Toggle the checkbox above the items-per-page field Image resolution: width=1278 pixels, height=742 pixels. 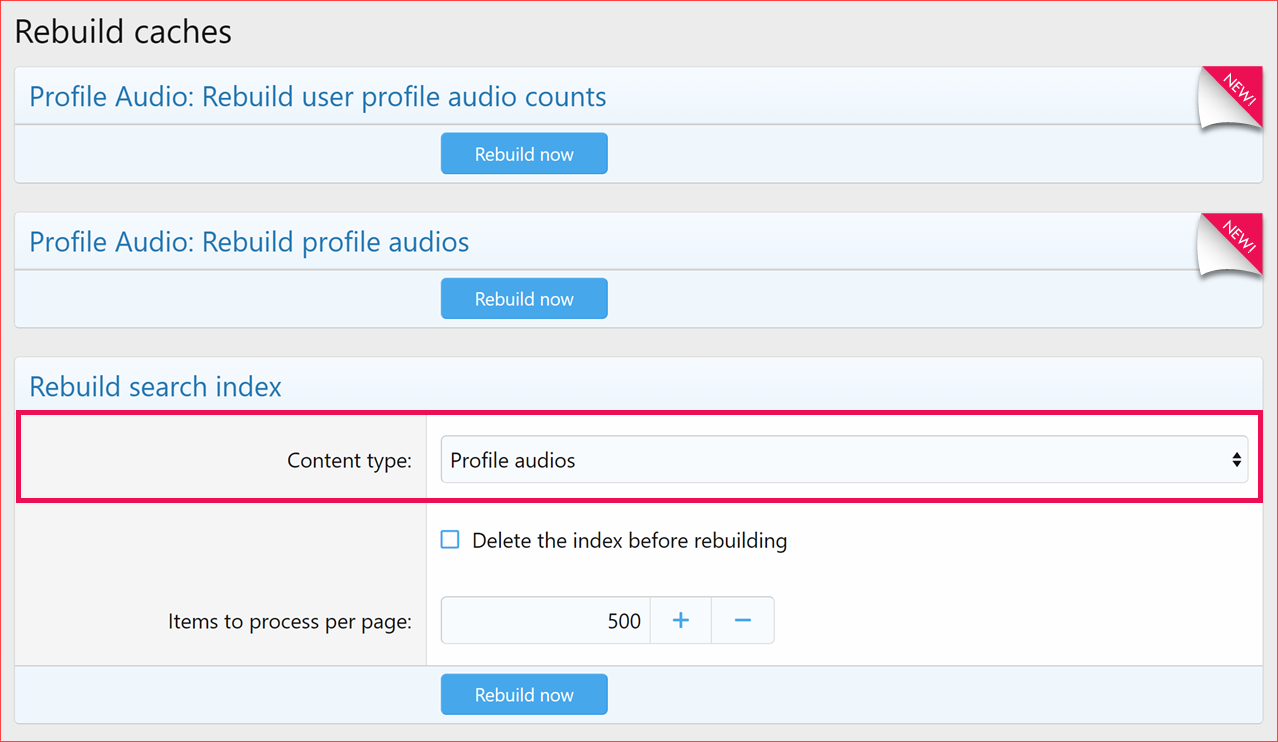449,539
